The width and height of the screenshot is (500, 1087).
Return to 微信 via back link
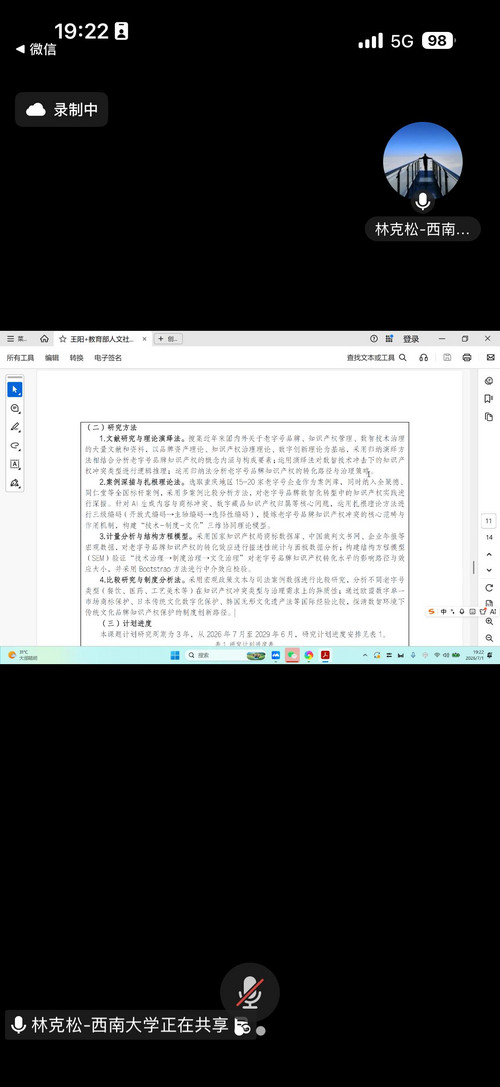(x=36, y=49)
